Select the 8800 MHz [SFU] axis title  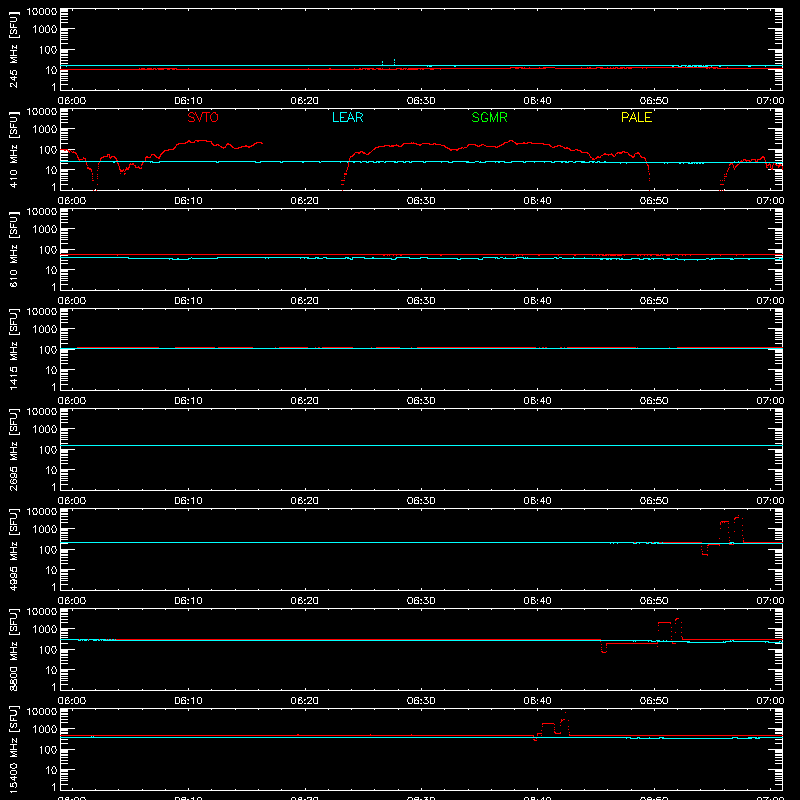click(13, 649)
